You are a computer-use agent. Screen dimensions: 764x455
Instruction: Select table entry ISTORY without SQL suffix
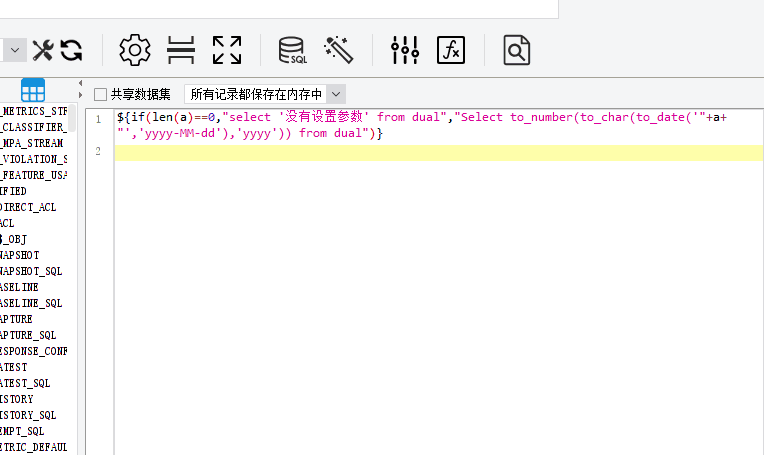17,399
